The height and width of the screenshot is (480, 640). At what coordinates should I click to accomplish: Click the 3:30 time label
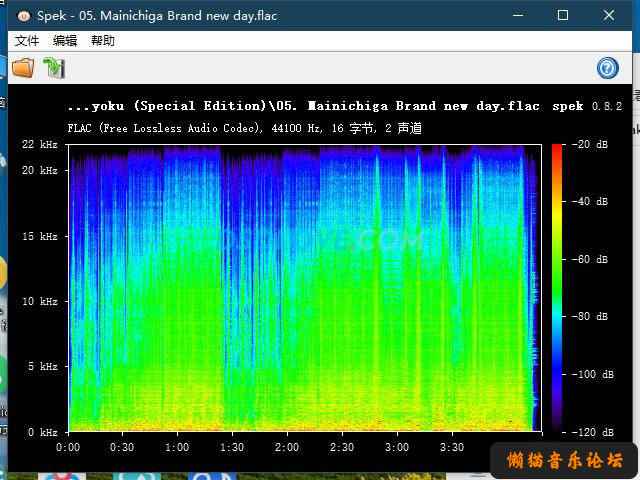point(452,447)
